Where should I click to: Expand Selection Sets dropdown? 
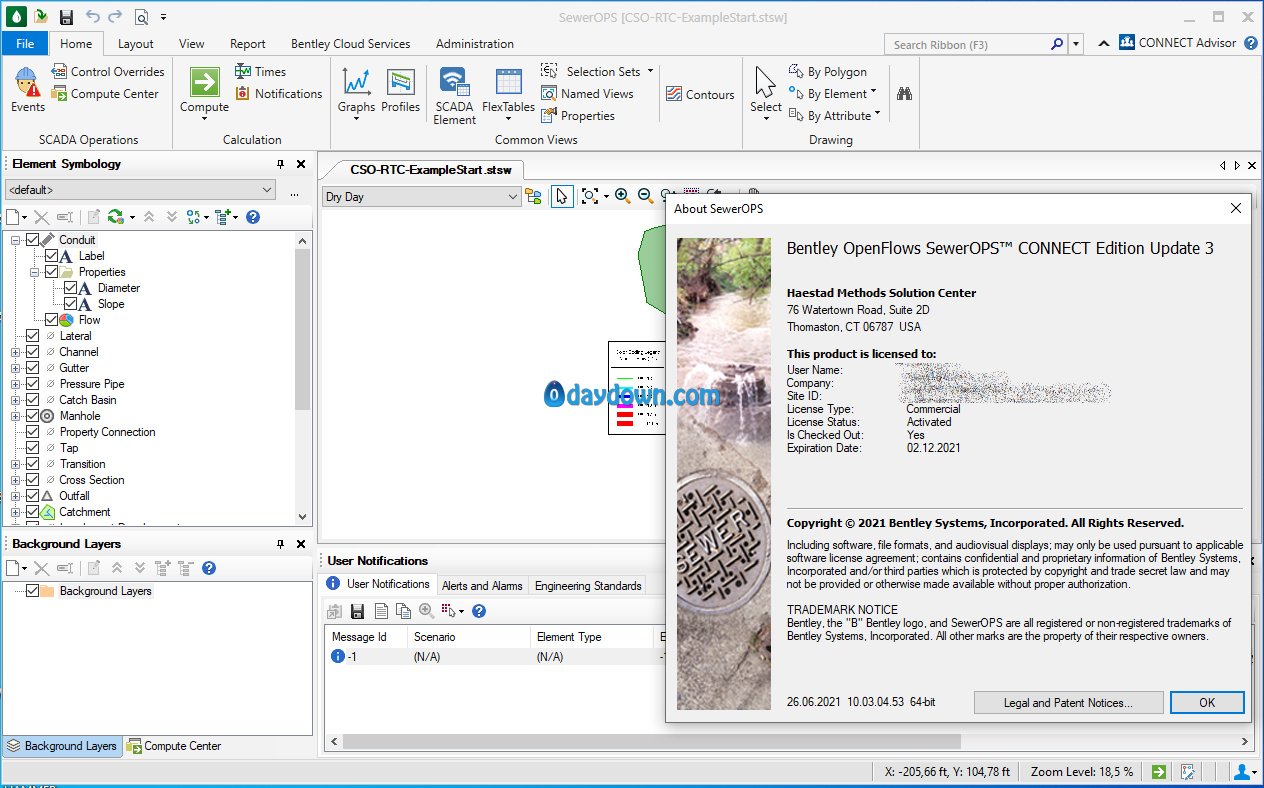click(650, 72)
